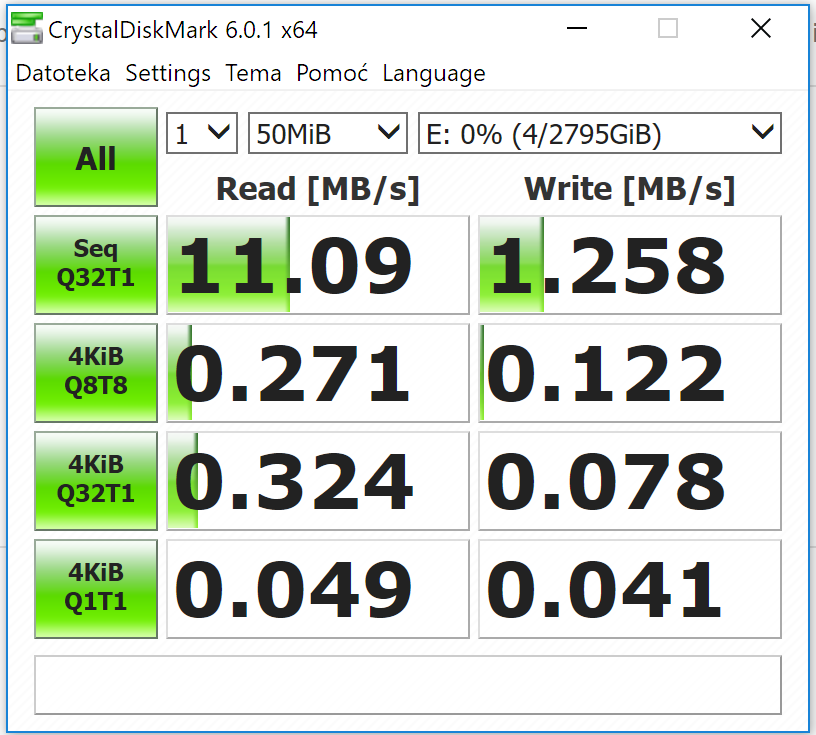
Task: Click the disabled maximize button
Action: (x=668, y=28)
